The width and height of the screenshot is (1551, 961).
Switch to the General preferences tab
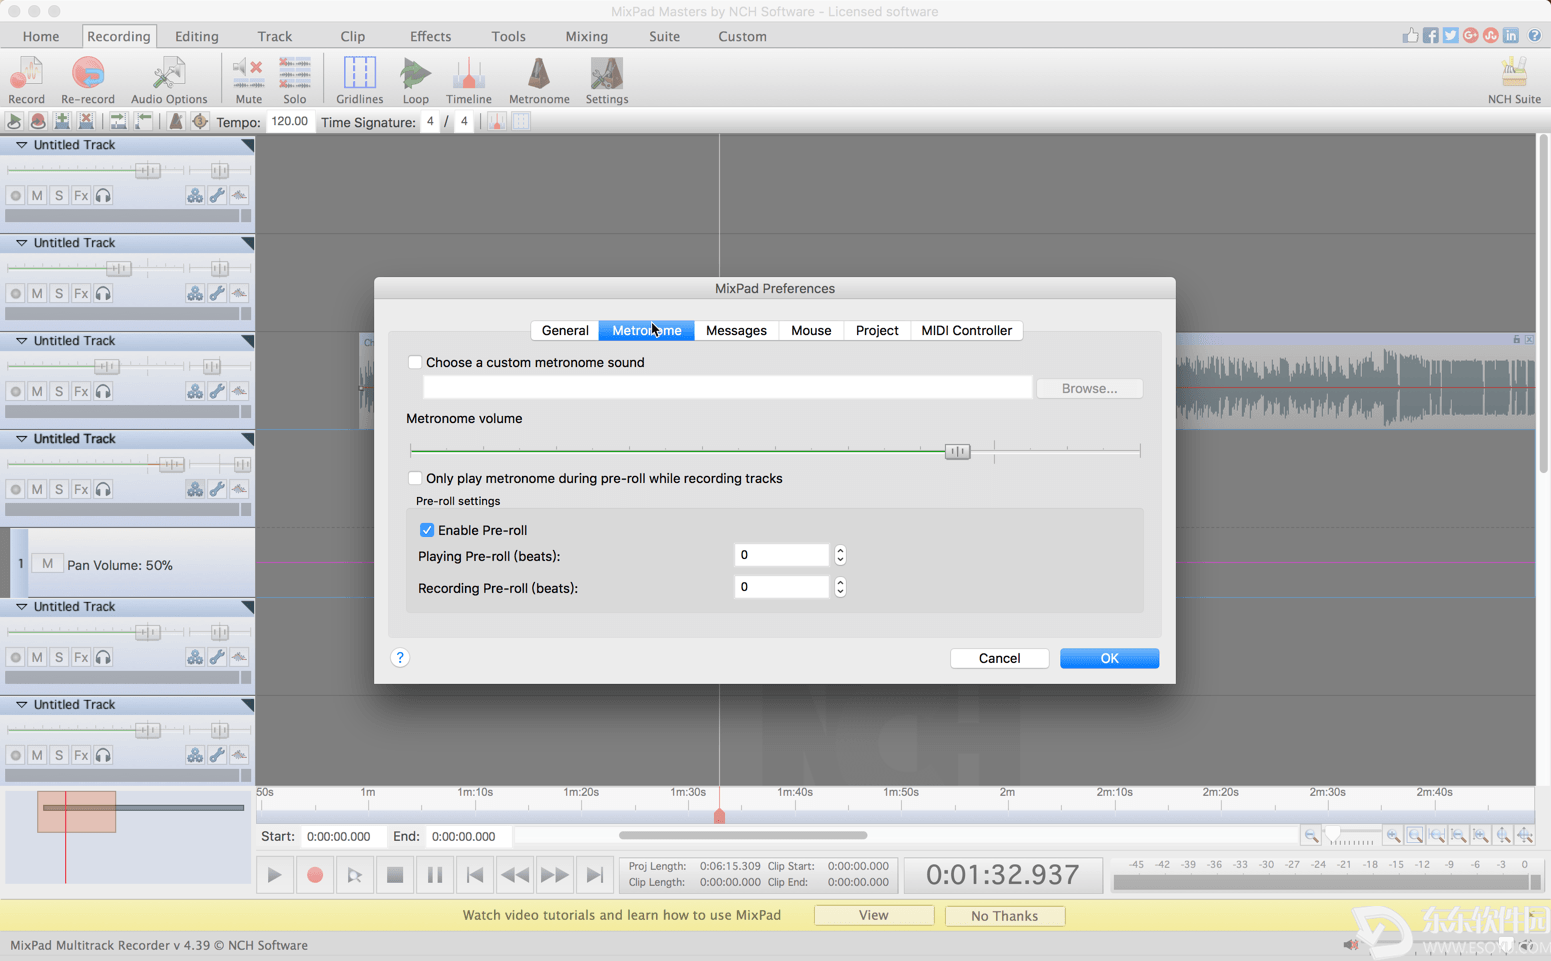pos(565,330)
